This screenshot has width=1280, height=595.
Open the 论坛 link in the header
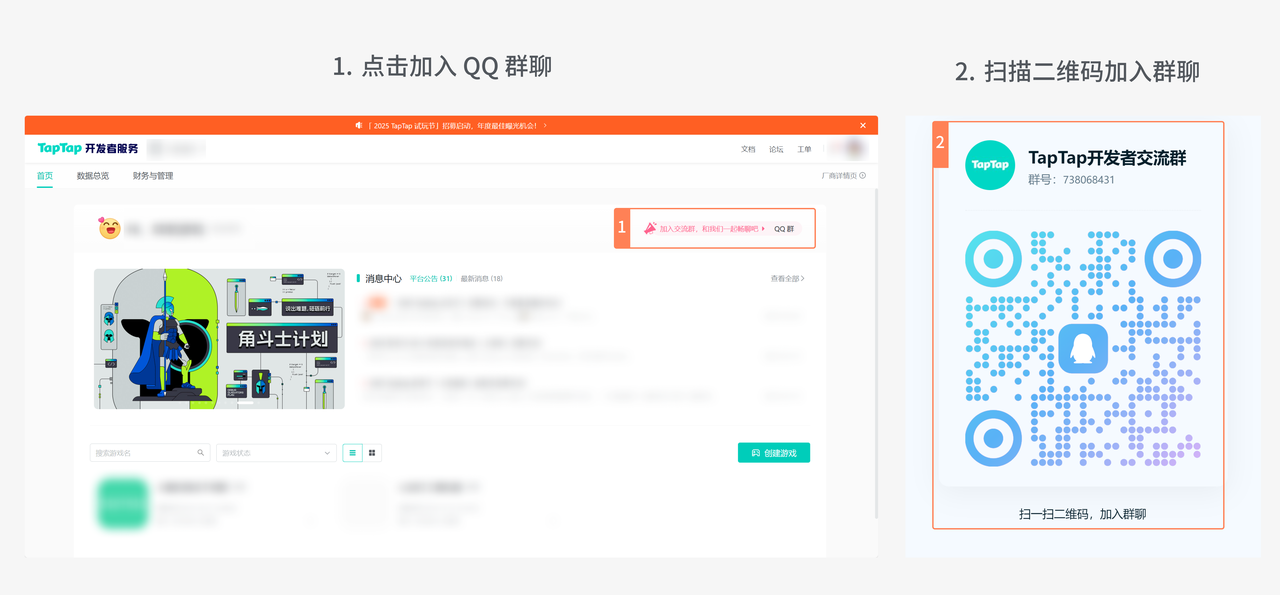pyautogui.click(x=776, y=149)
